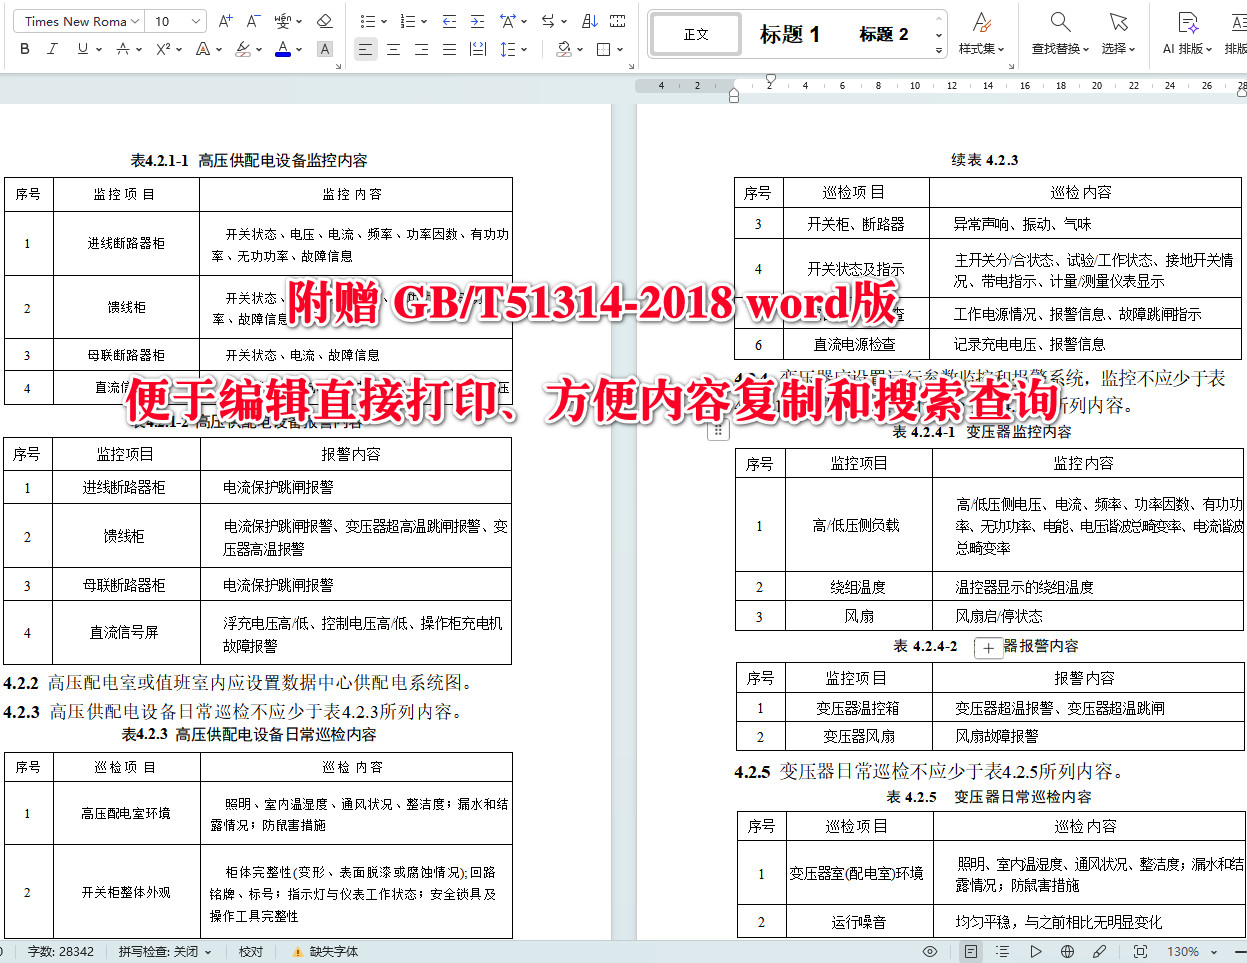Image resolution: width=1247 pixels, height=963 pixels.
Task: Click the word count 字数: 28342
Action: tap(60, 951)
